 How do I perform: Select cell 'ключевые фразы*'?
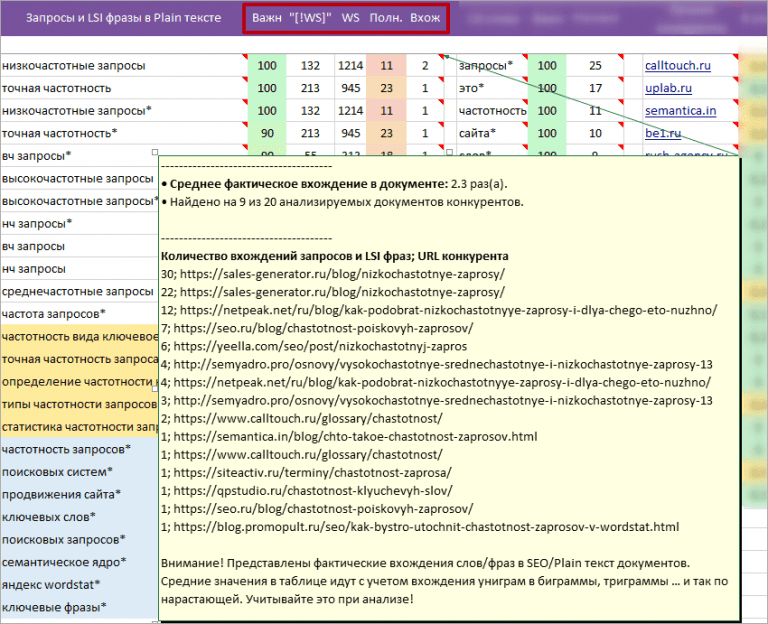click(x=79, y=607)
